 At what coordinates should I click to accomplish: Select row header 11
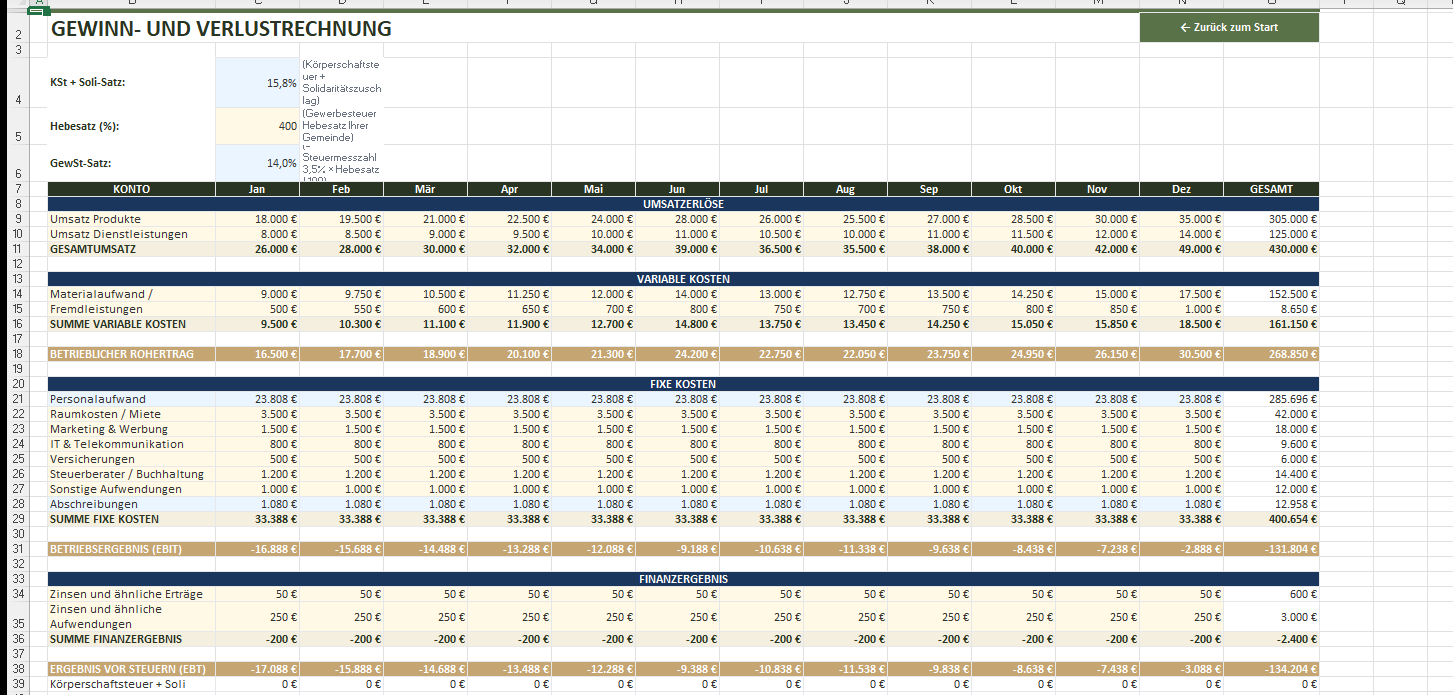[19, 249]
